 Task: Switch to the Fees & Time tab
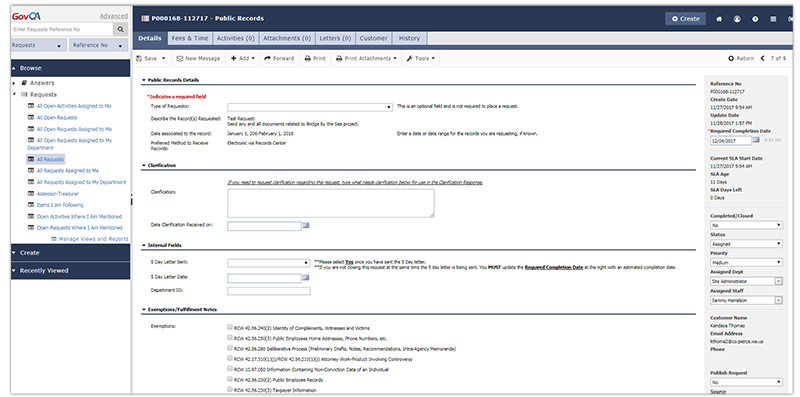[x=190, y=38]
